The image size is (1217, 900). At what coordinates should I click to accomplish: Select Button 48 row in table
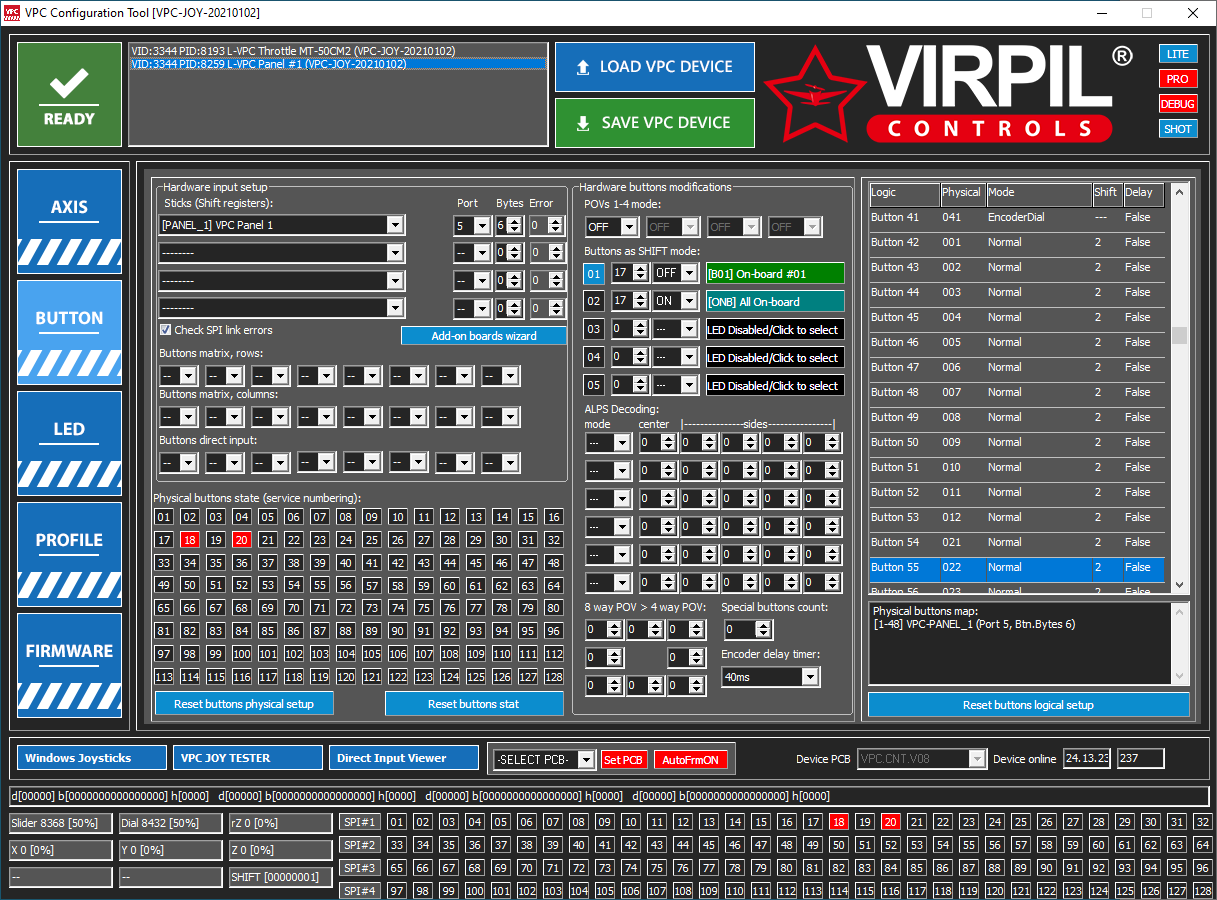(1016, 392)
